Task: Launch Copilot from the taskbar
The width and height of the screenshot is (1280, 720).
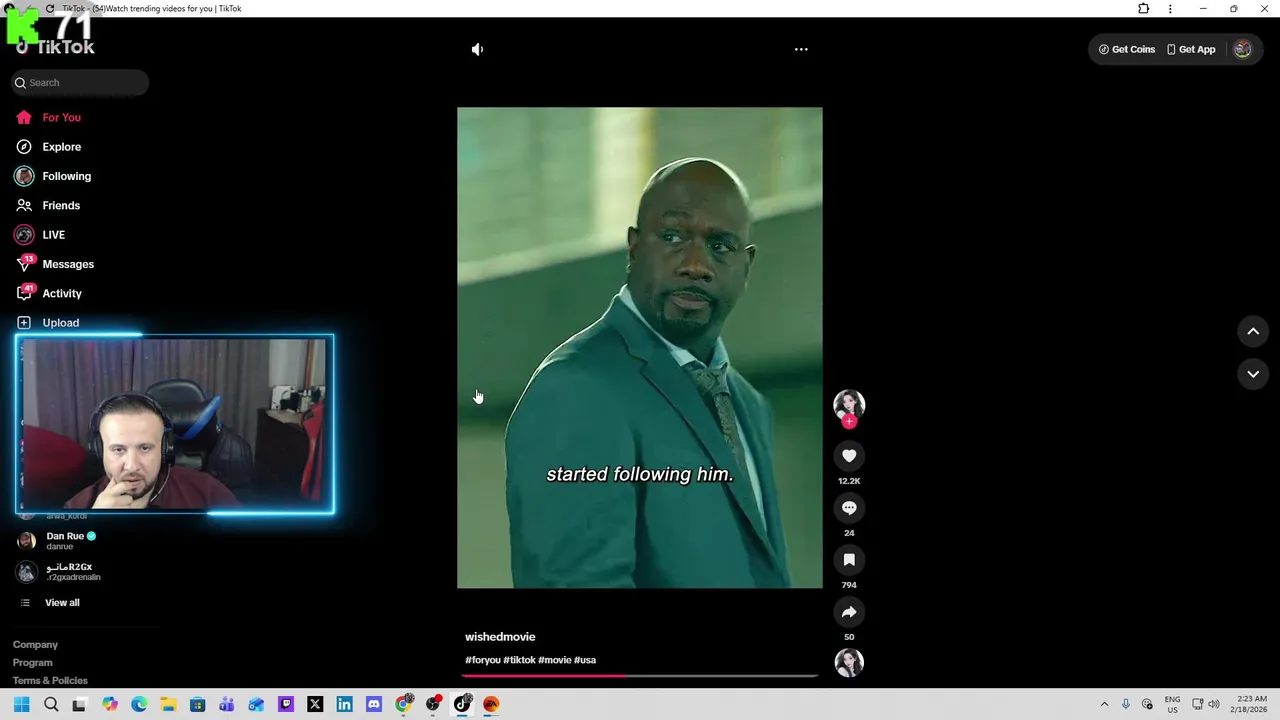Action: 110,704
